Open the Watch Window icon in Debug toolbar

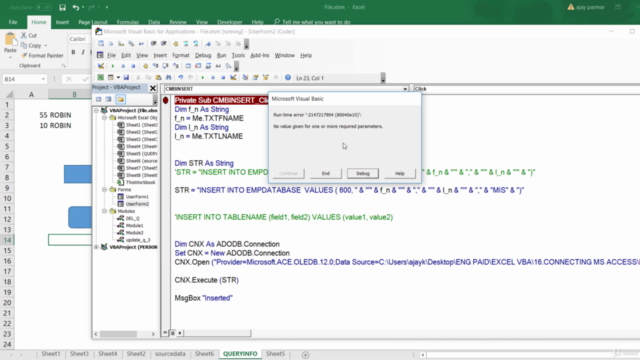pyautogui.click(x=208, y=66)
